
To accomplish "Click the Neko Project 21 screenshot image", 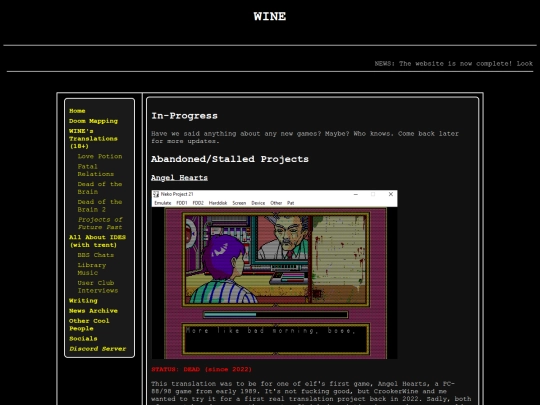I will (x=274, y=274).
